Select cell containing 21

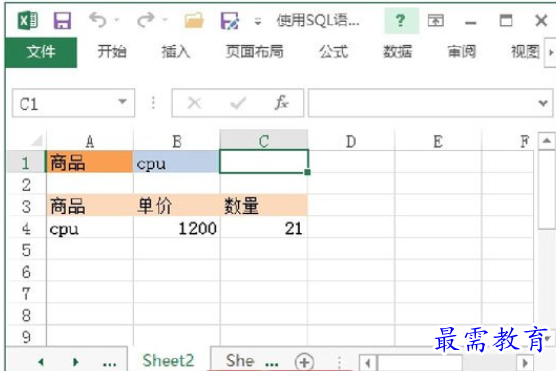(x=264, y=228)
